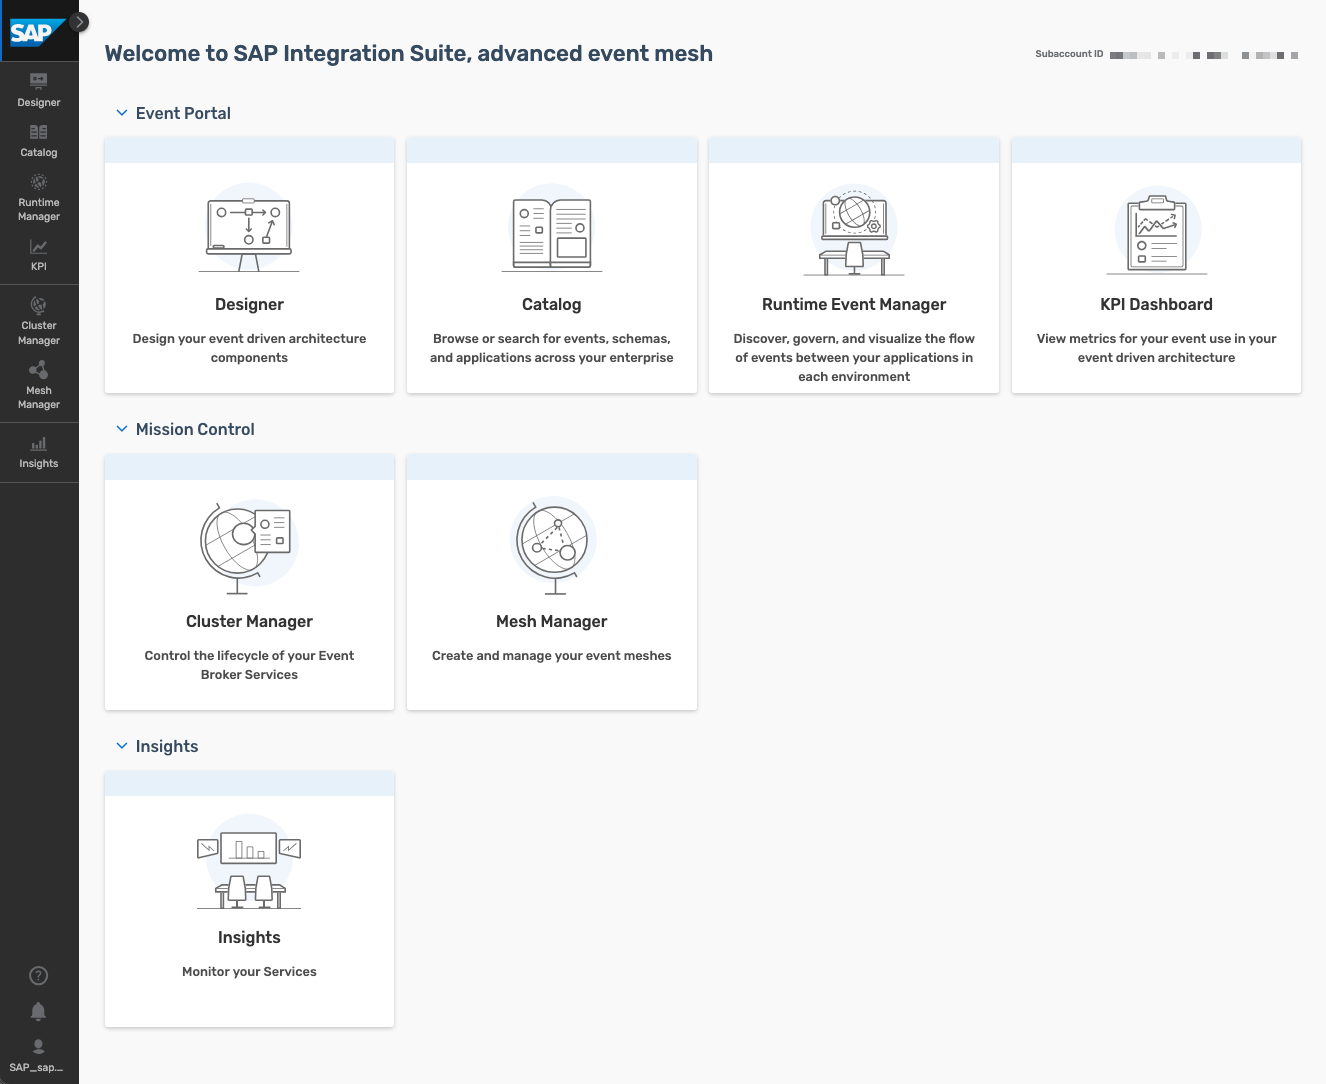Collapse the Insights section chevron
This screenshot has height=1084, width=1326.
122,746
